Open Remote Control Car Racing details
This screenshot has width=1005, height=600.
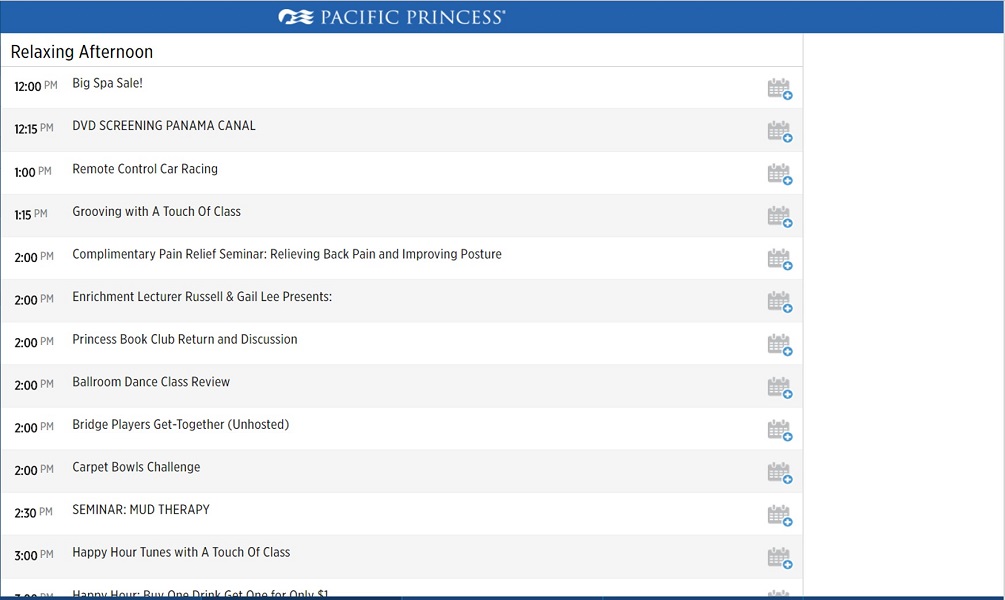click(145, 169)
